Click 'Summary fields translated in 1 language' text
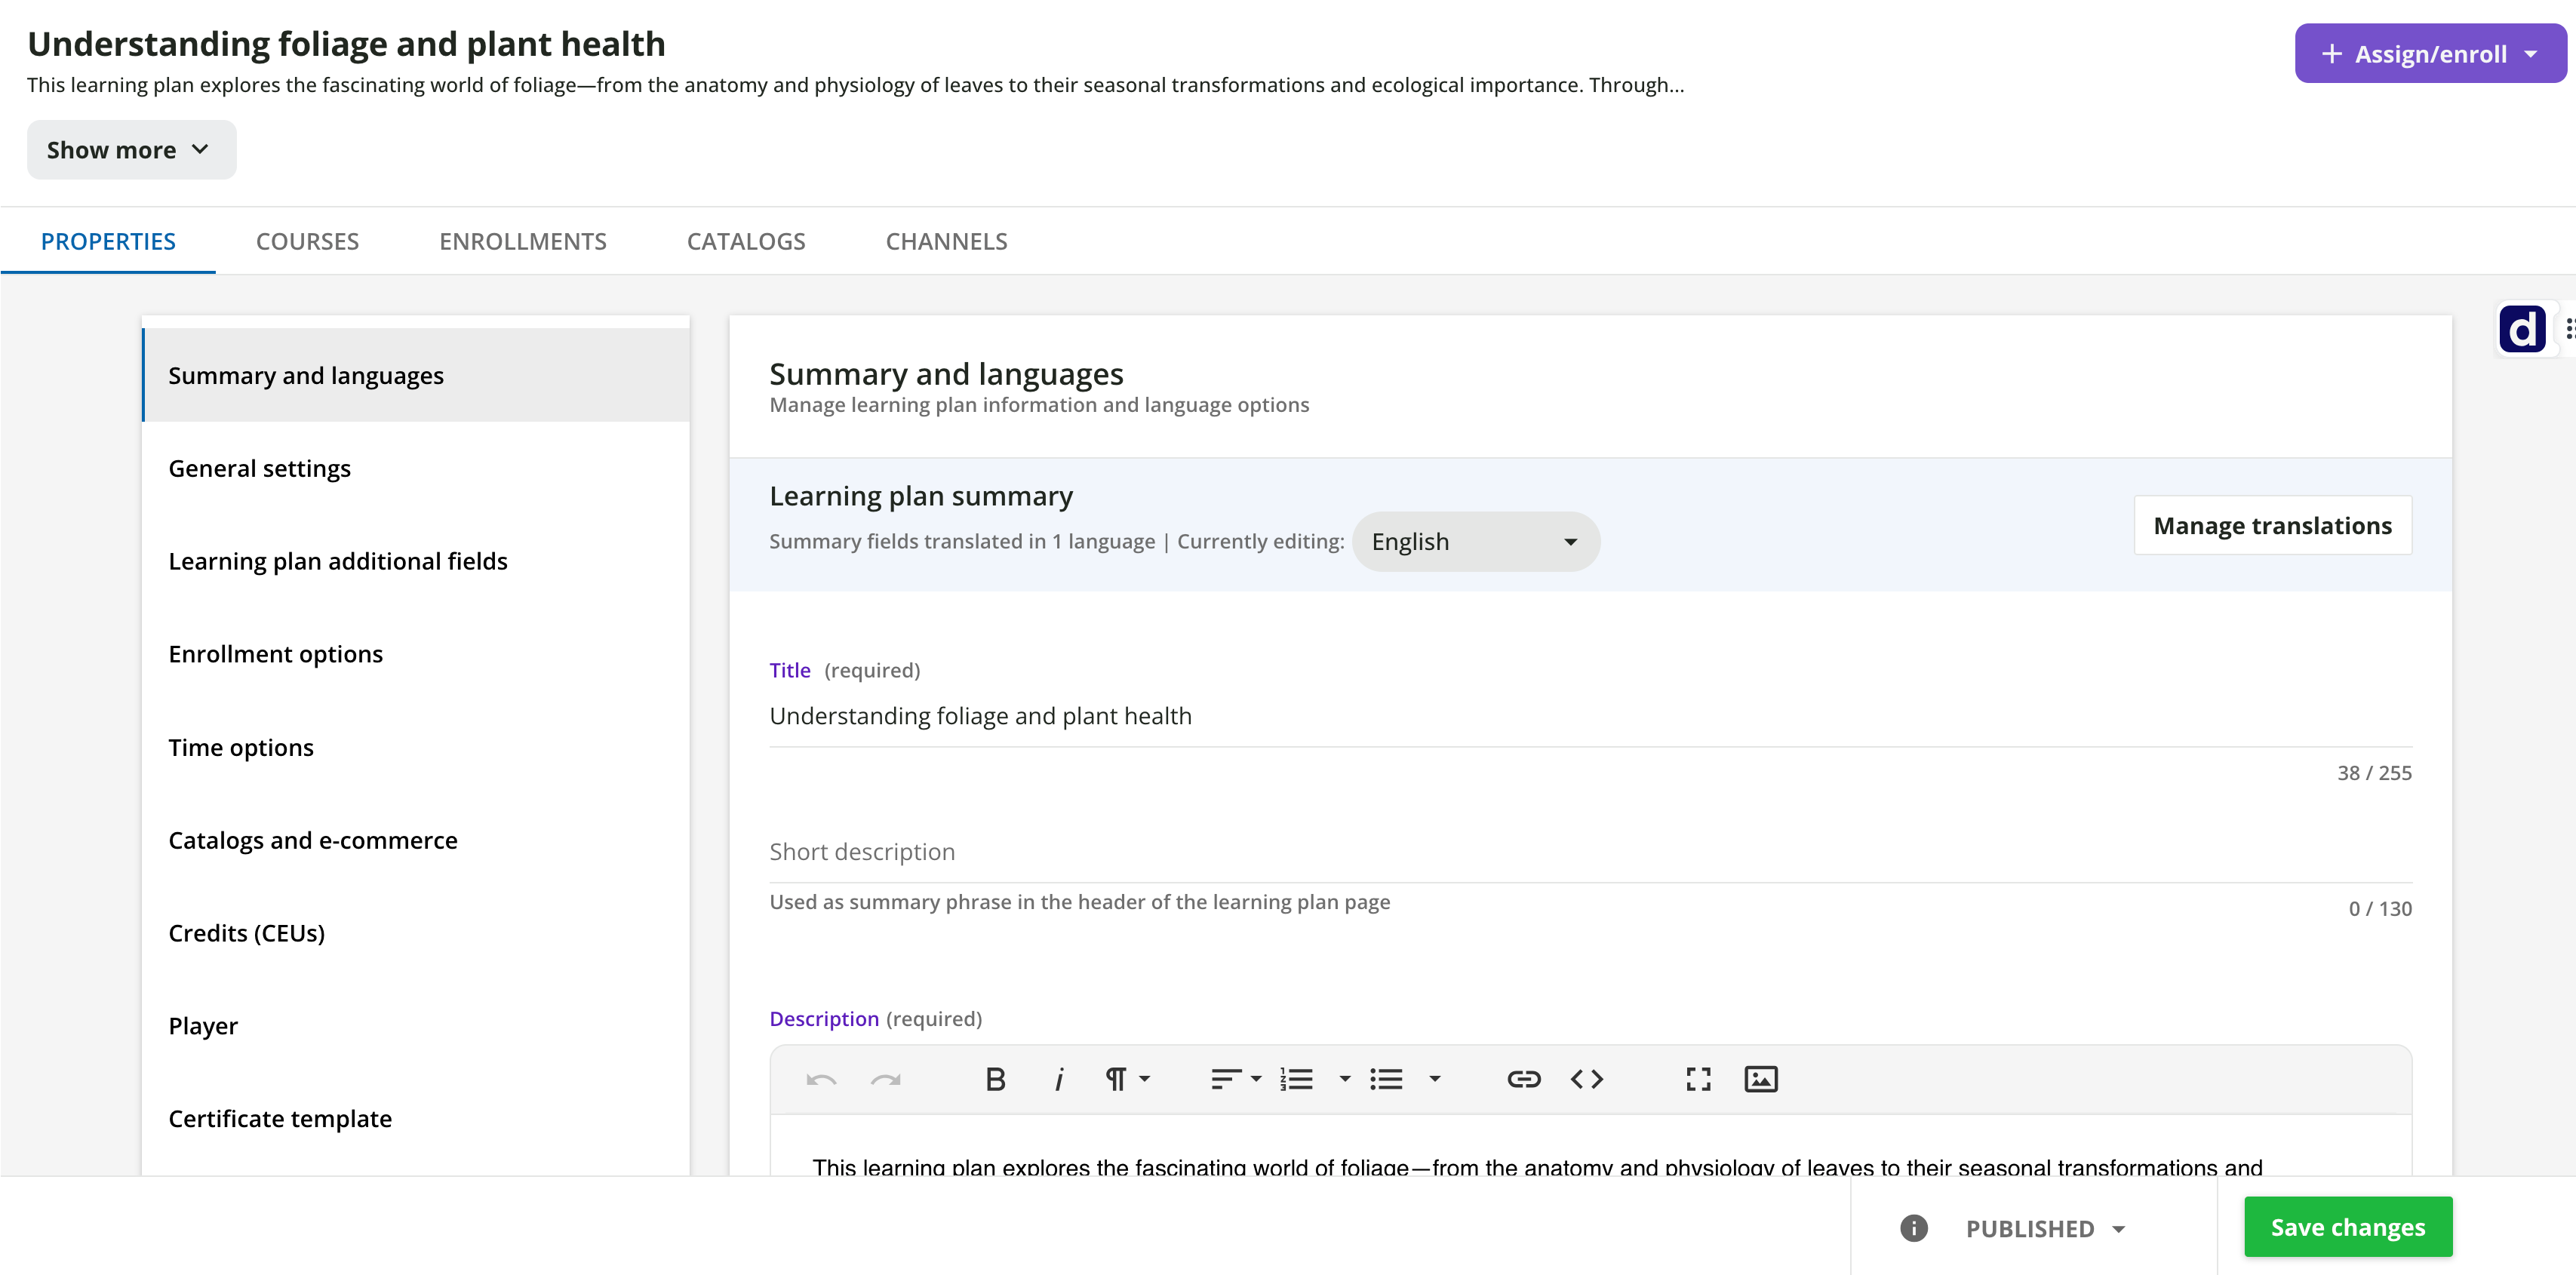 962,541
